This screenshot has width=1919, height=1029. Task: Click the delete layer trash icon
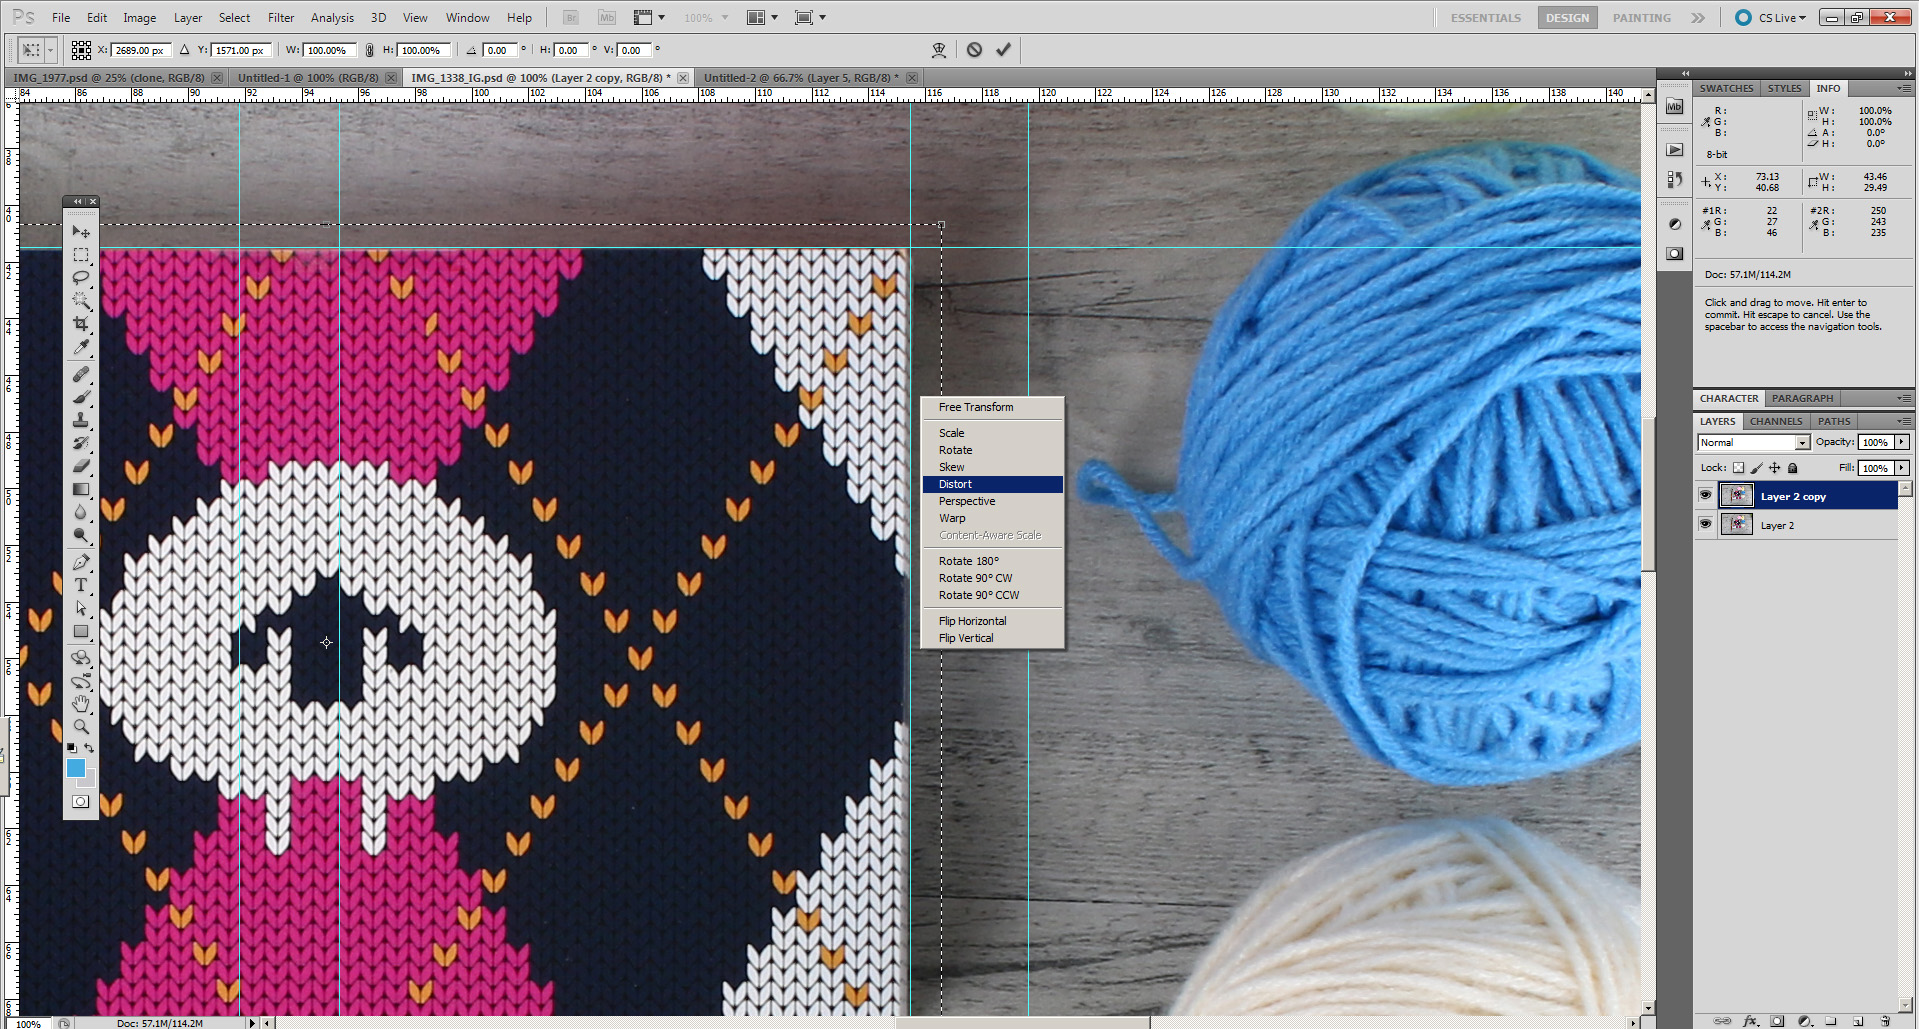coord(1885,1021)
